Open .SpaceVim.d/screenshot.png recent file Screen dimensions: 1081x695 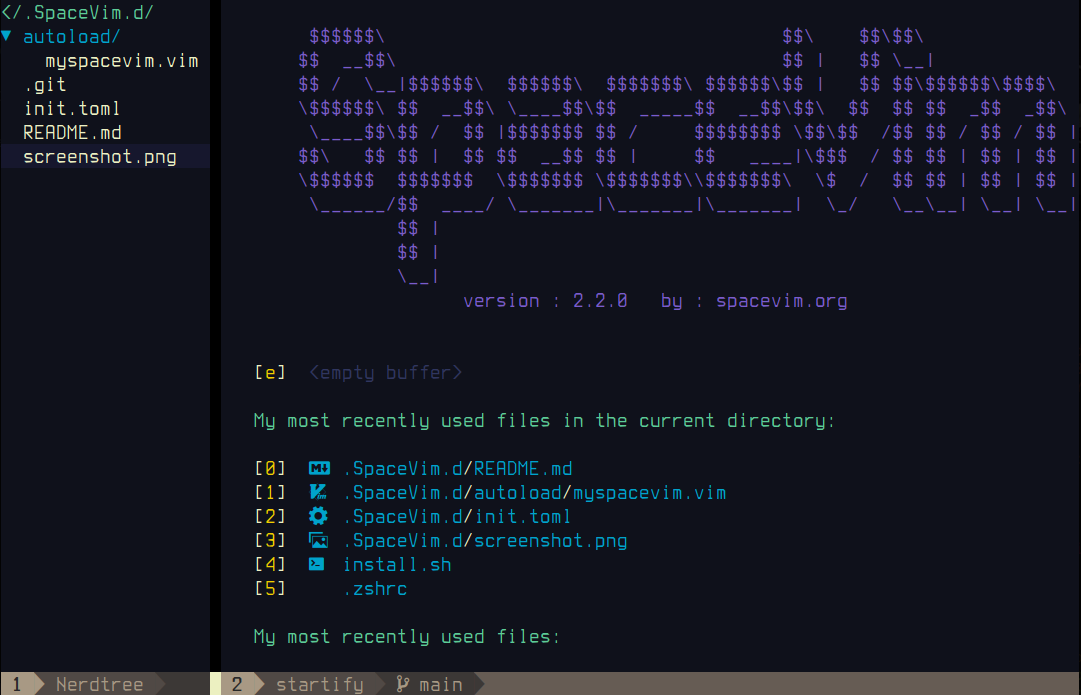pyautogui.click(x=485, y=541)
